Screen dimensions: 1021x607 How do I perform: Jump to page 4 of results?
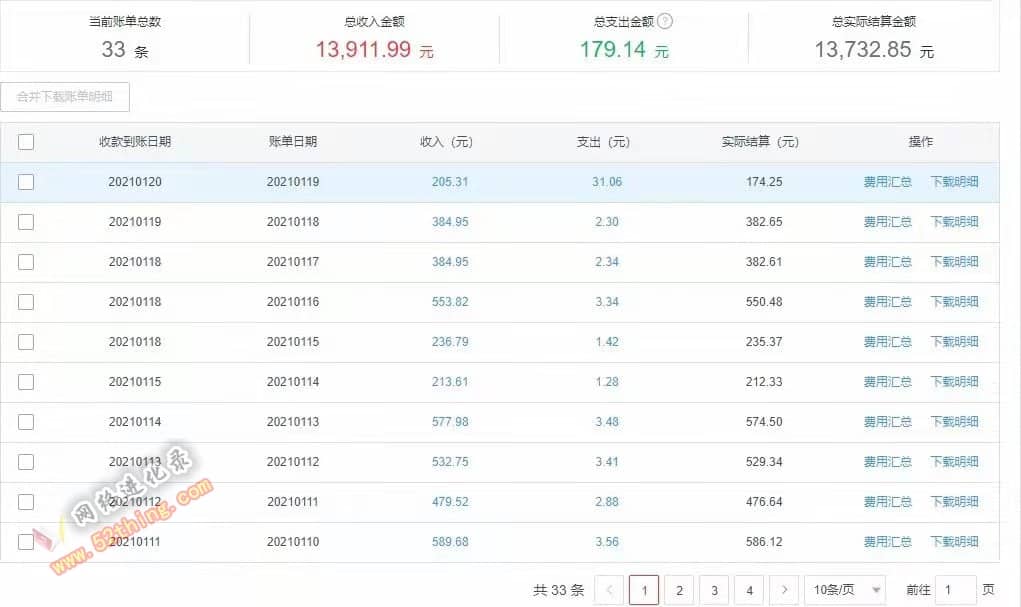click(x=749, y=590)
